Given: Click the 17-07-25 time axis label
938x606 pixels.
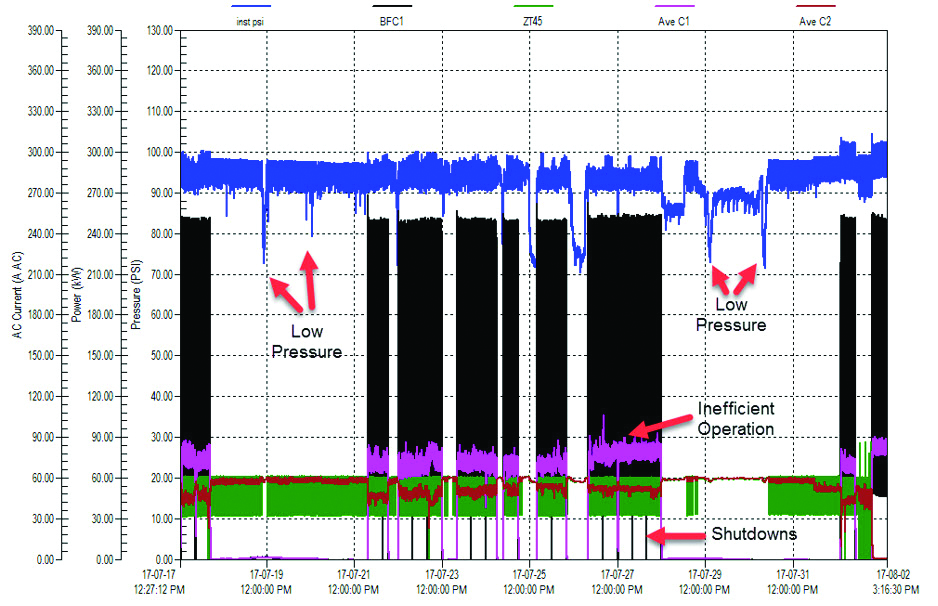Looking at the screenshot, I should (x=529, y=582).
